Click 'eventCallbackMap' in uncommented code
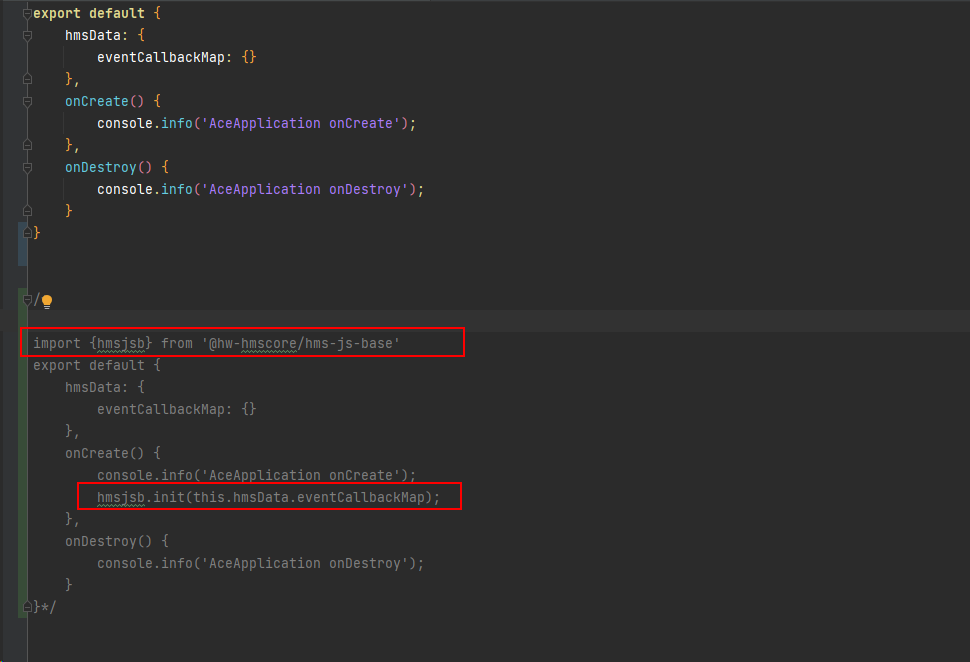Screen dimensions: 970x662 (x=161, y=58)
